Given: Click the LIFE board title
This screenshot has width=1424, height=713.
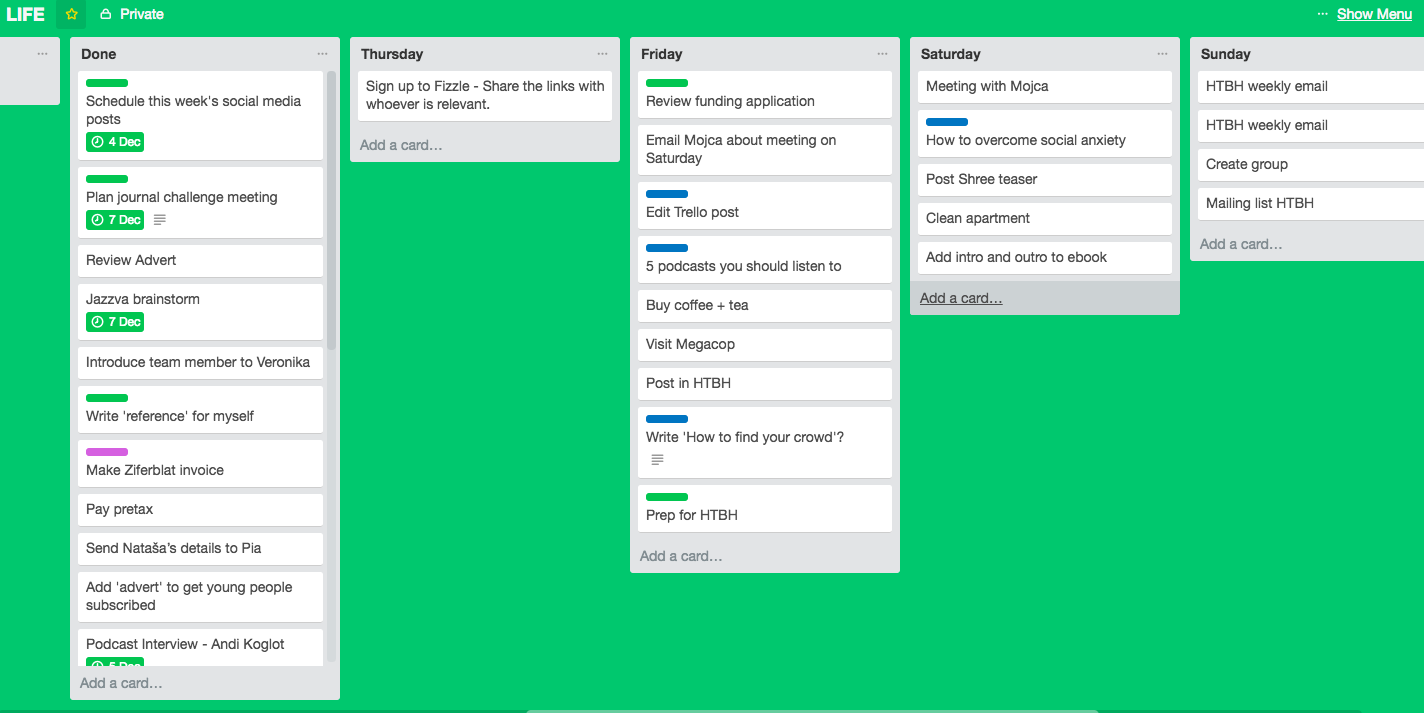Looking at the screenshot, I should coord(26,14).
